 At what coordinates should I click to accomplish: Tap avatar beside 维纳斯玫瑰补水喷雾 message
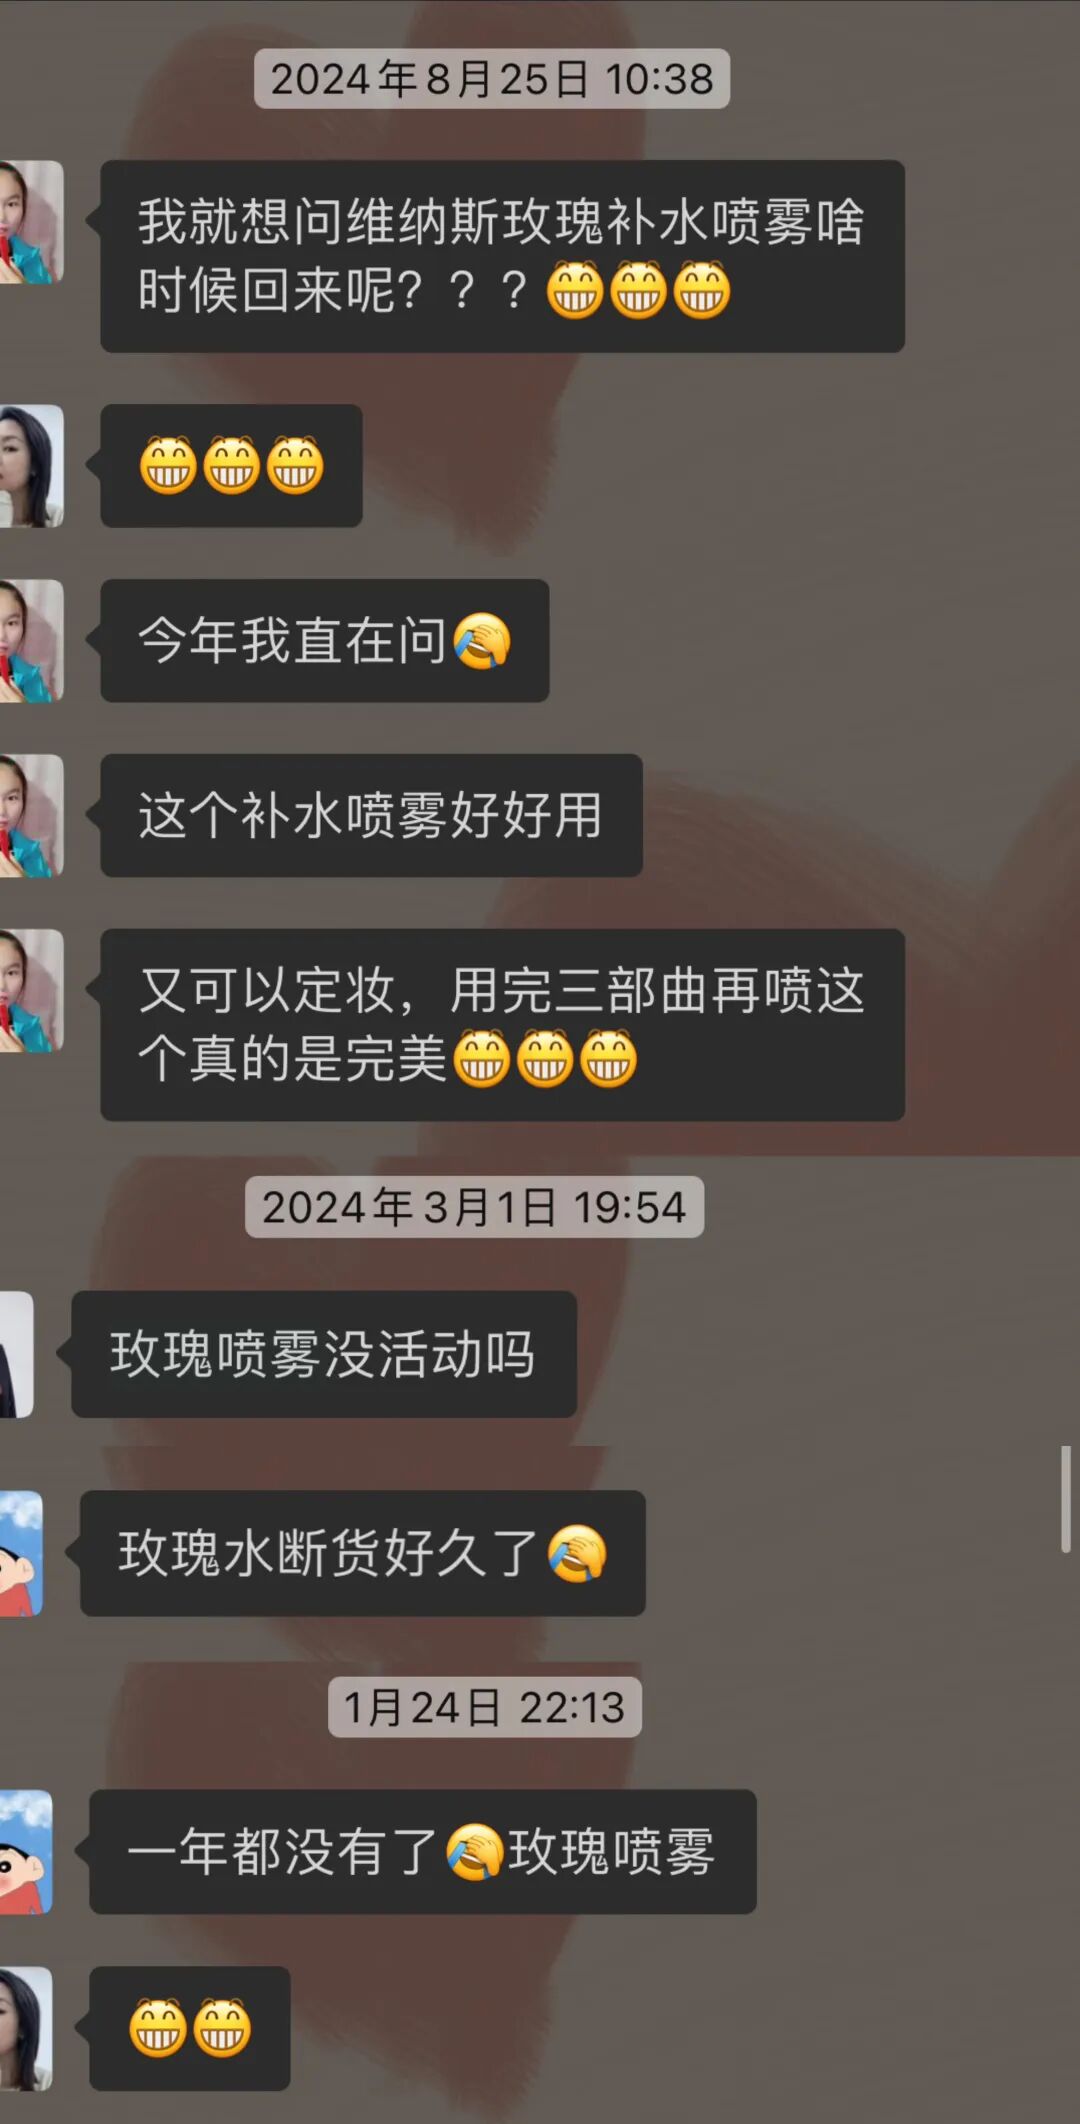(31, 222)
